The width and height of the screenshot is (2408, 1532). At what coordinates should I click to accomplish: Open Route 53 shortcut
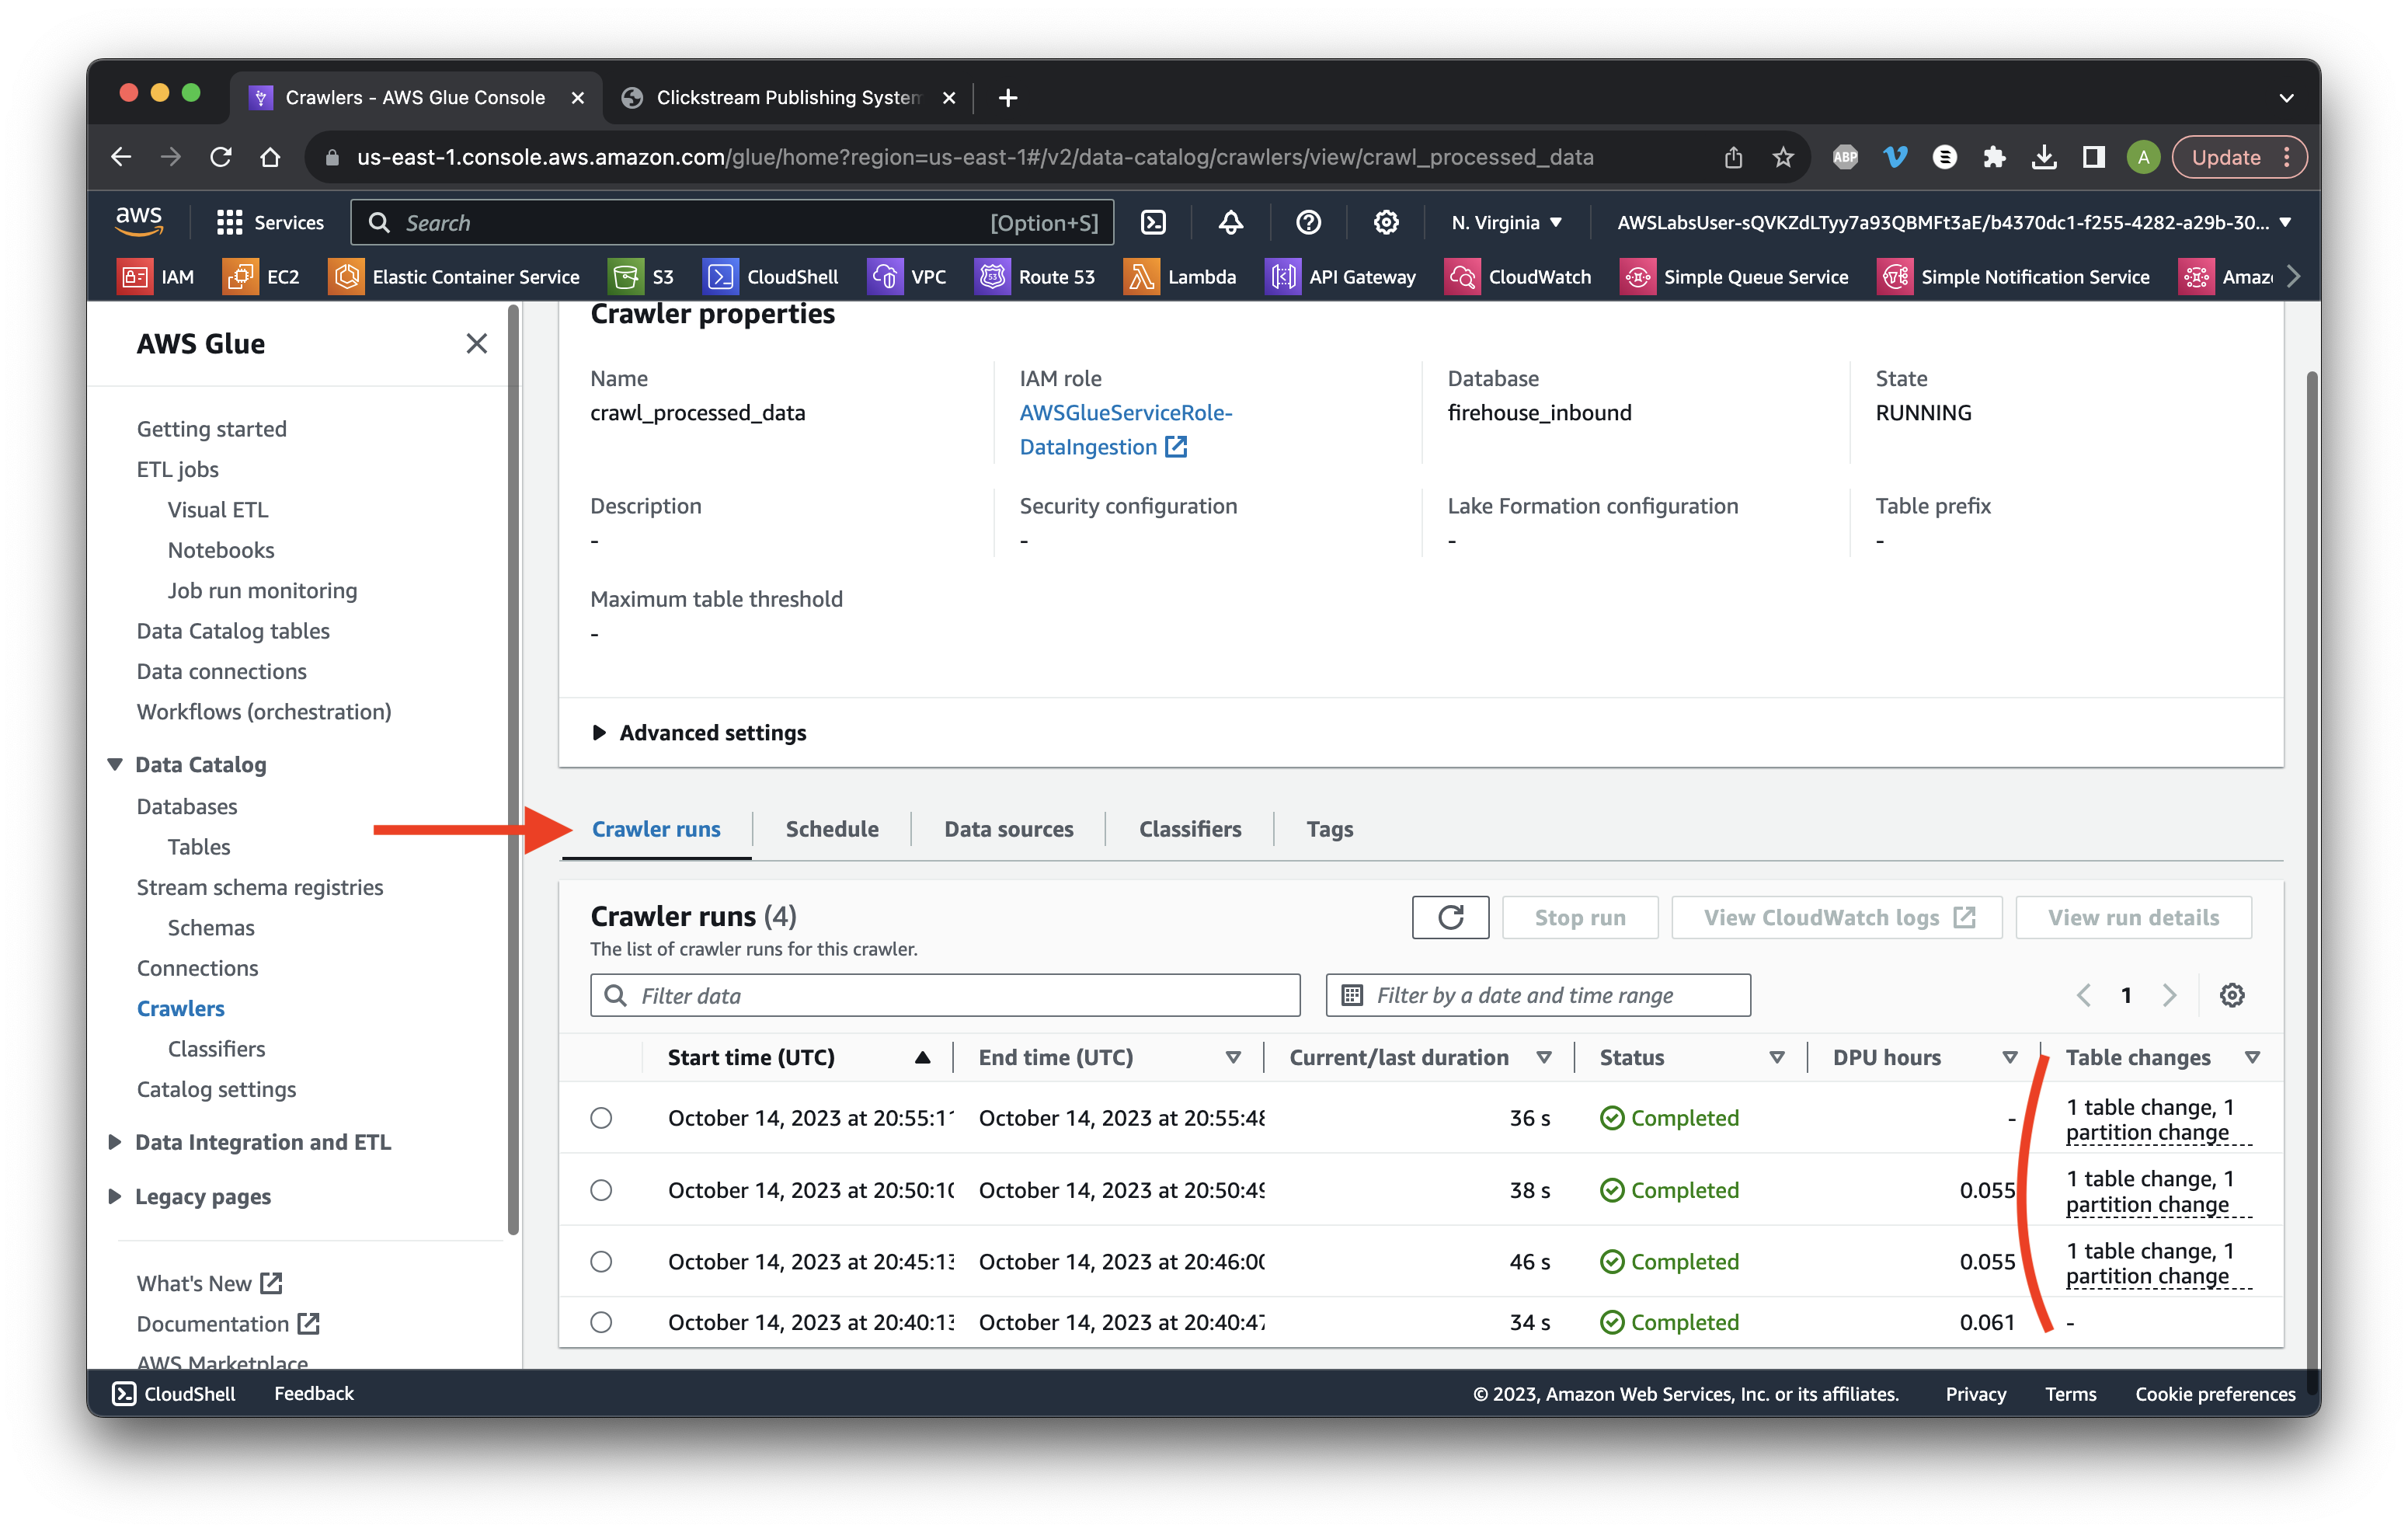tap(1035, 277)
